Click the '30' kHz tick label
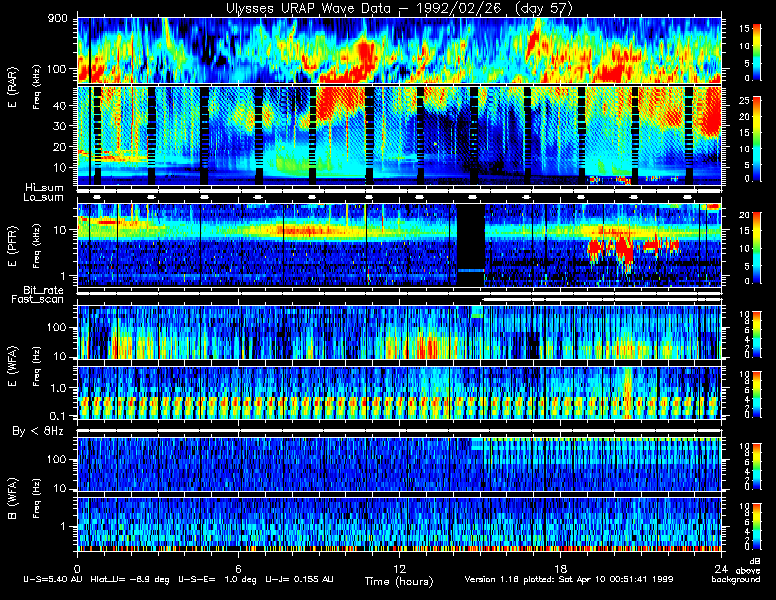The image size is (776, 600). (60, 126)
